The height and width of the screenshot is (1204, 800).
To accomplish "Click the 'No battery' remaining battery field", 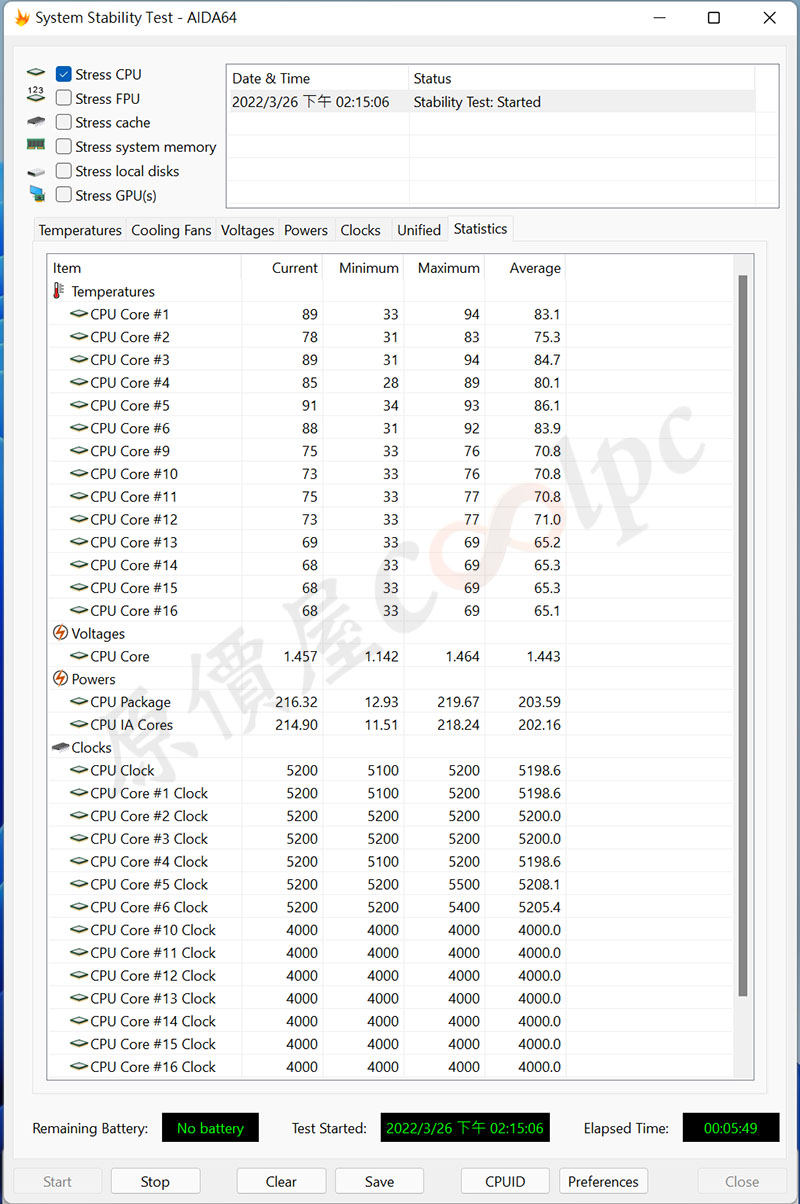I will (x=210, y=1128).
